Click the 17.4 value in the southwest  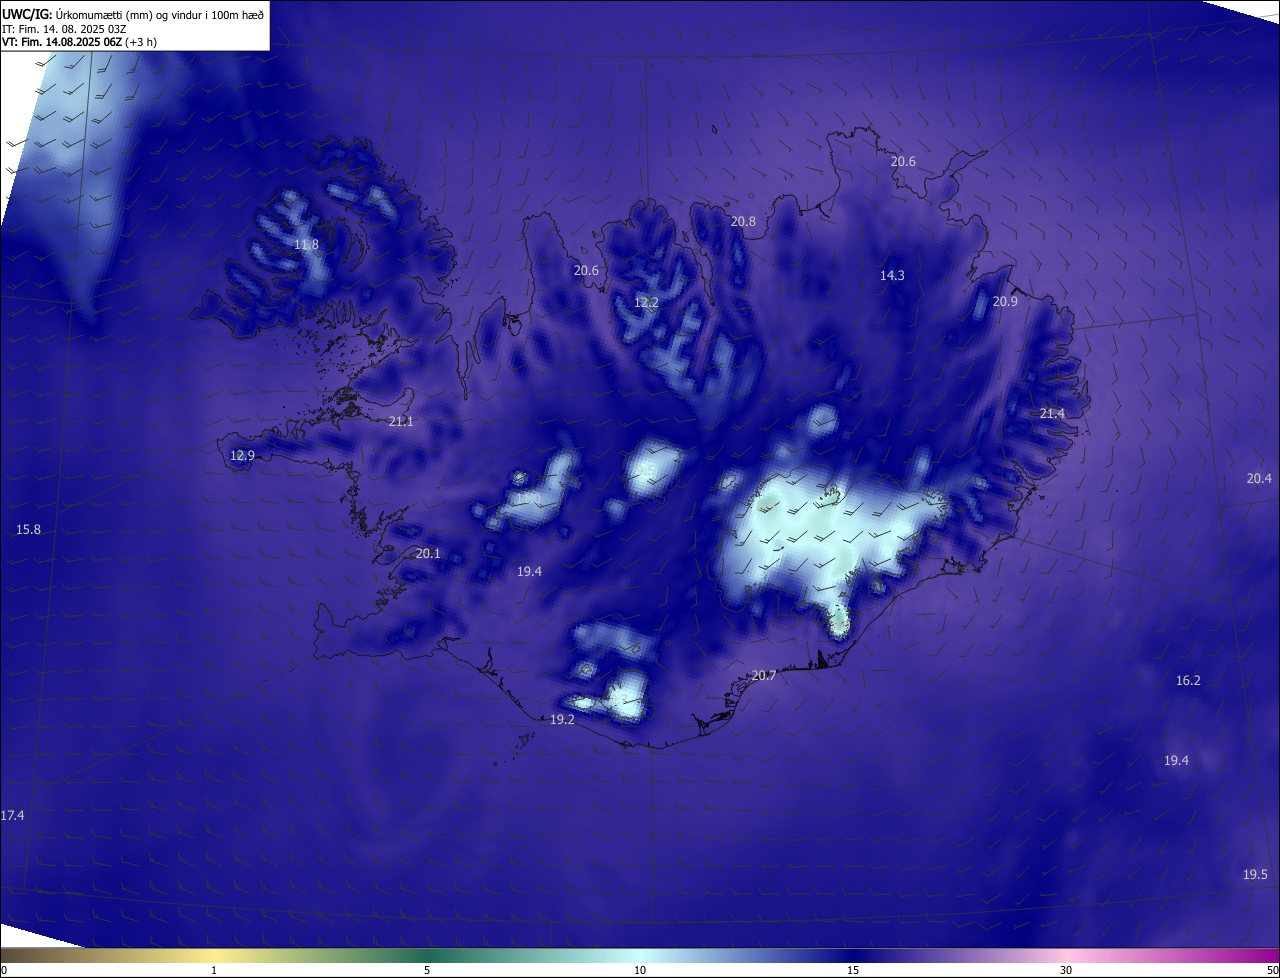tap(12, 816)
